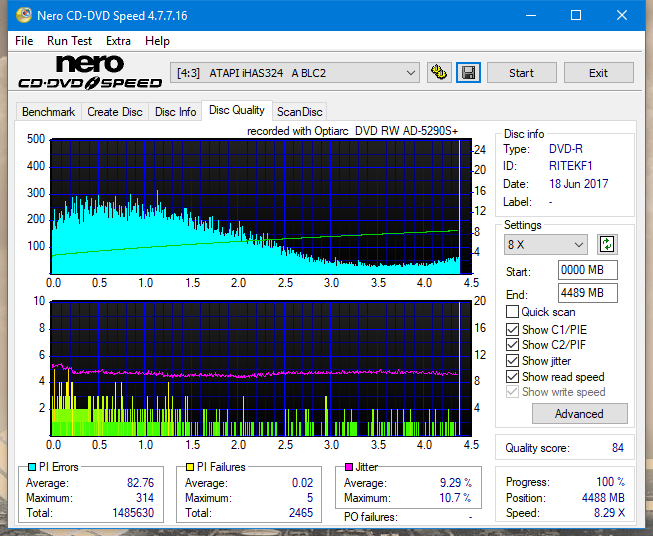
Task: Click the Start position field 0000 MB
Action: point(587,270)
